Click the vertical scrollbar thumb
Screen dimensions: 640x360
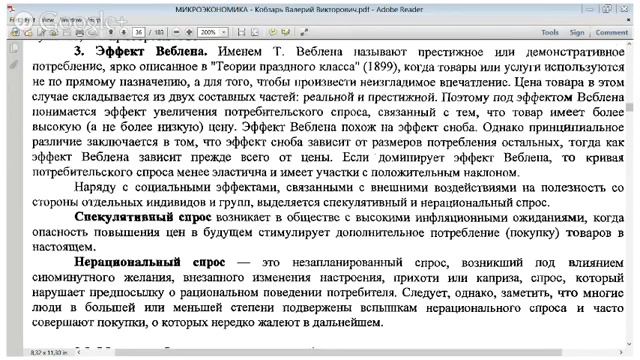pyautogui.click(x=630, y=107)
